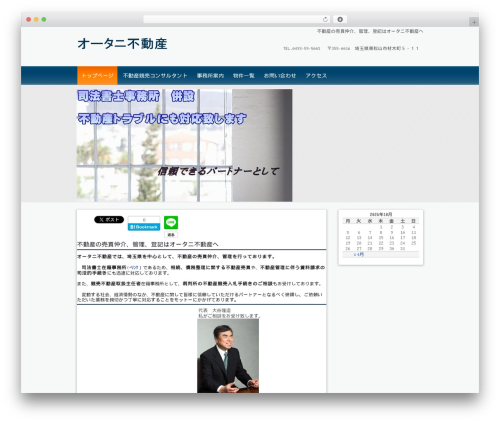The height and width of the screenshot is (423, 500).
Task: Open the 不動産競売コンサルタント menu item
Action: (155, 76)
